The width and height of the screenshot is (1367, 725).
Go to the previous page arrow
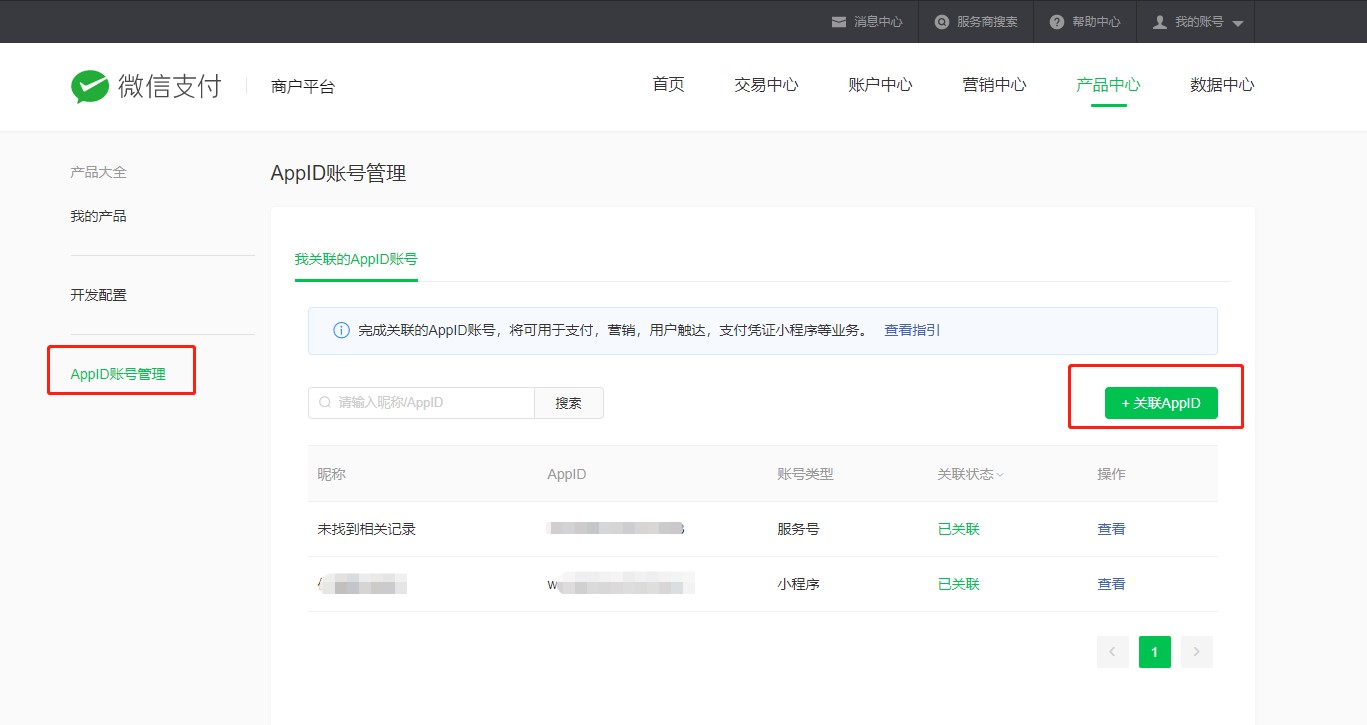pyautogui.click(x=1113, y=652)
